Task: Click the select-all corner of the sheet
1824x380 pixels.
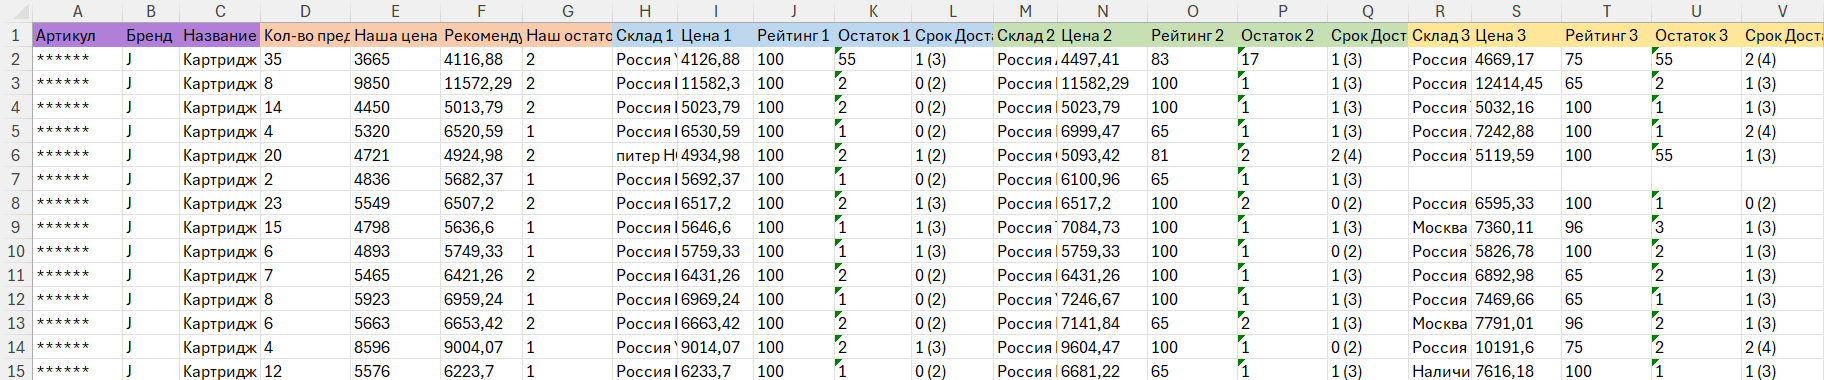Action: tap(16, 11)
